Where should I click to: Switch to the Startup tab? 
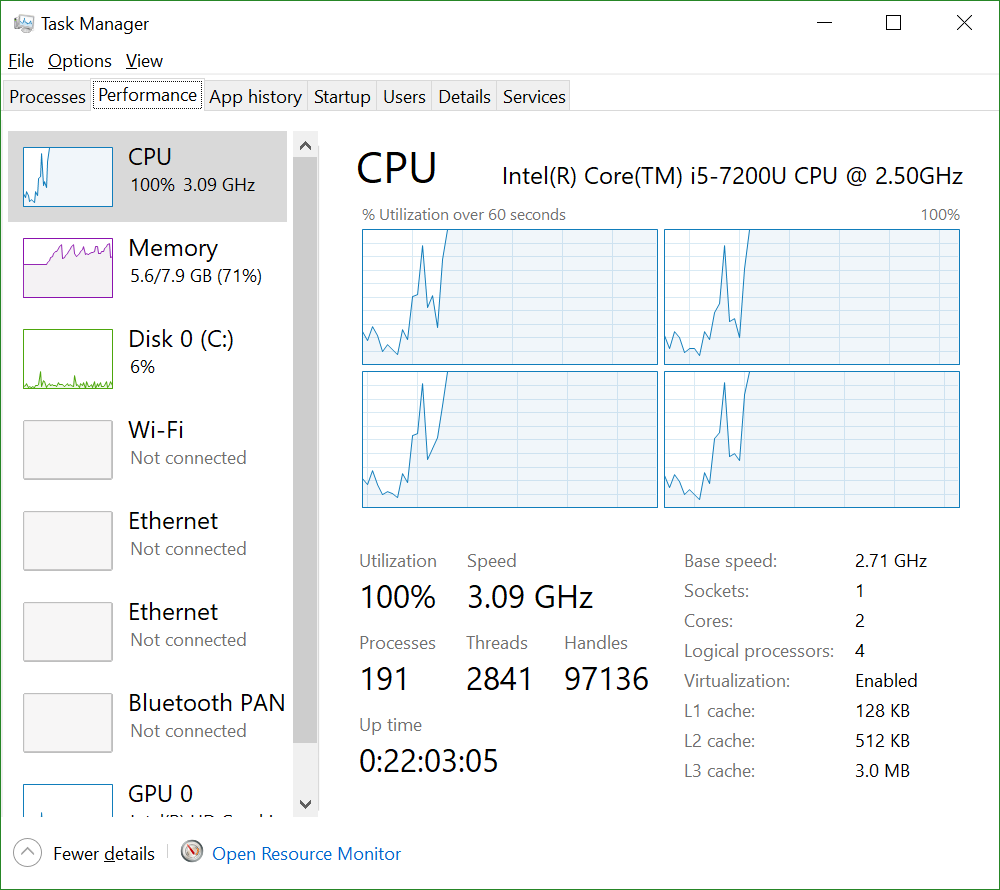(x=342, y=96)
